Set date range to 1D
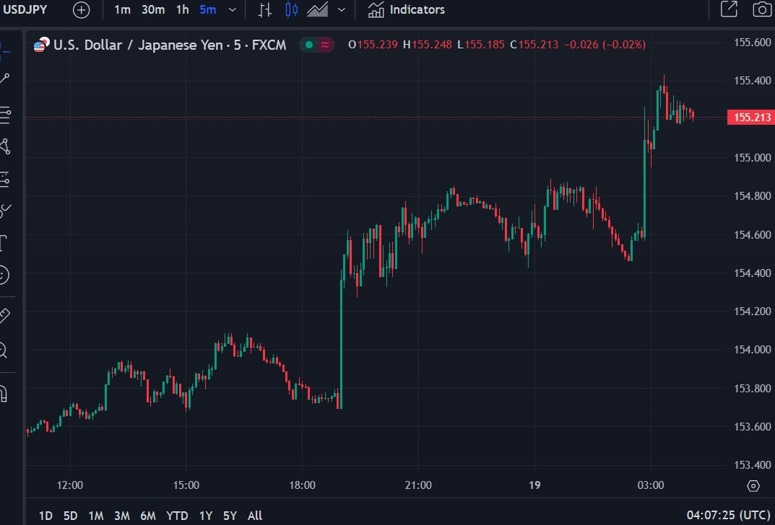The image size is (775, 525). (45, 516)
